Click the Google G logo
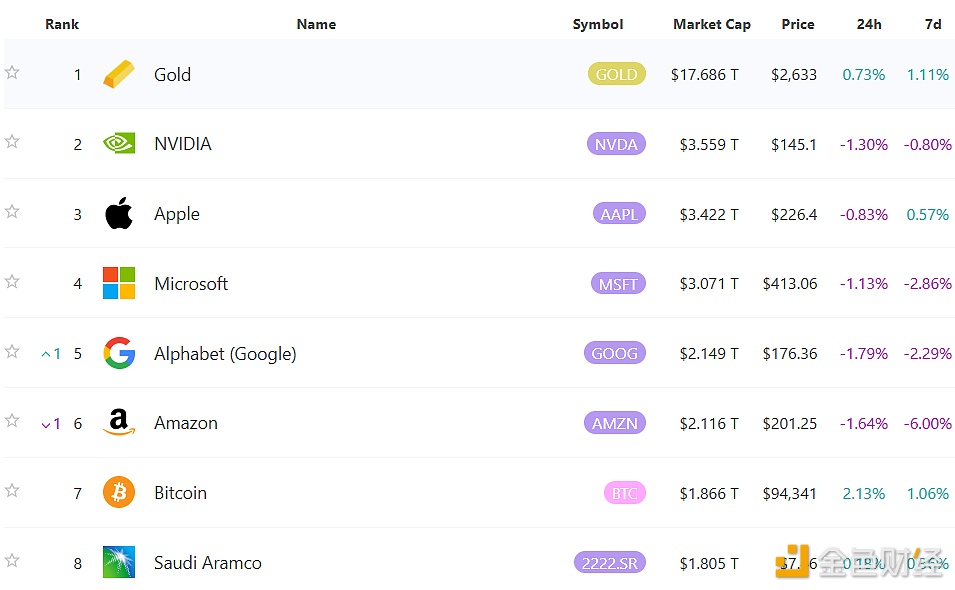Screen dimensions: 955x590 pyautogui.click(x=119, y=353)
